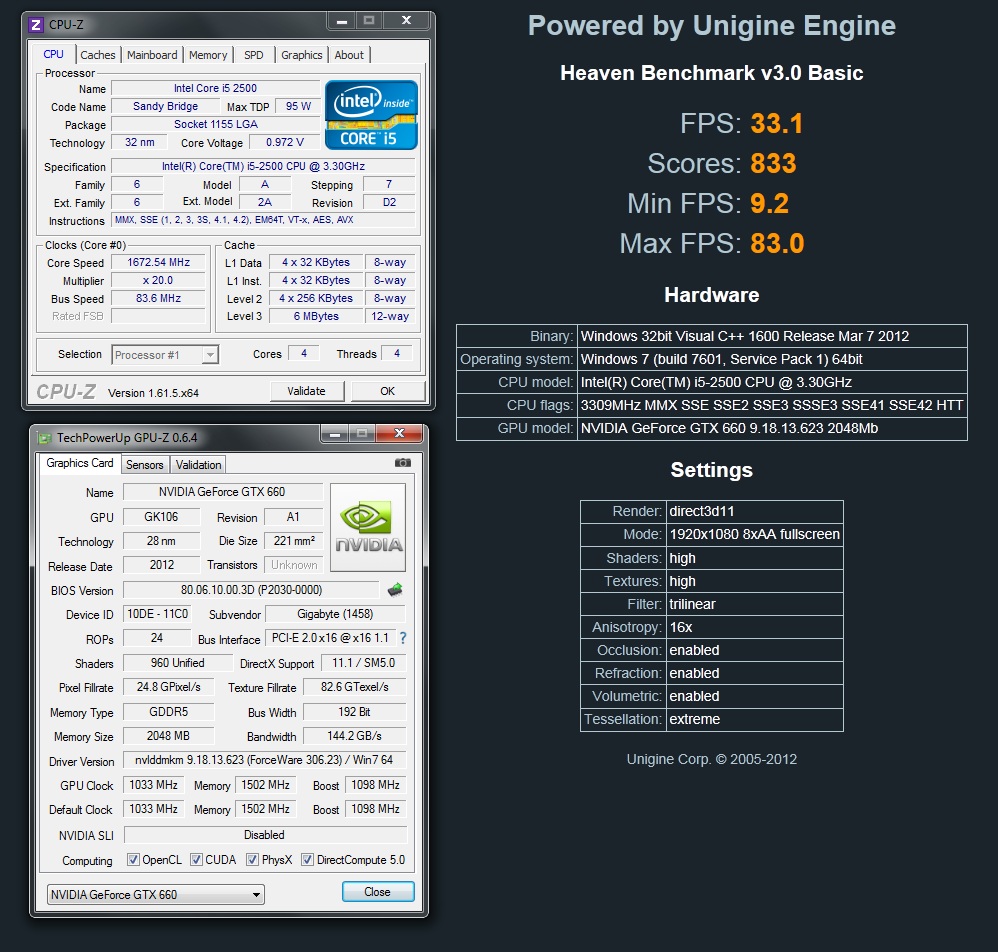Click the Tessellation setting value extreme

(x=755, y=719)
